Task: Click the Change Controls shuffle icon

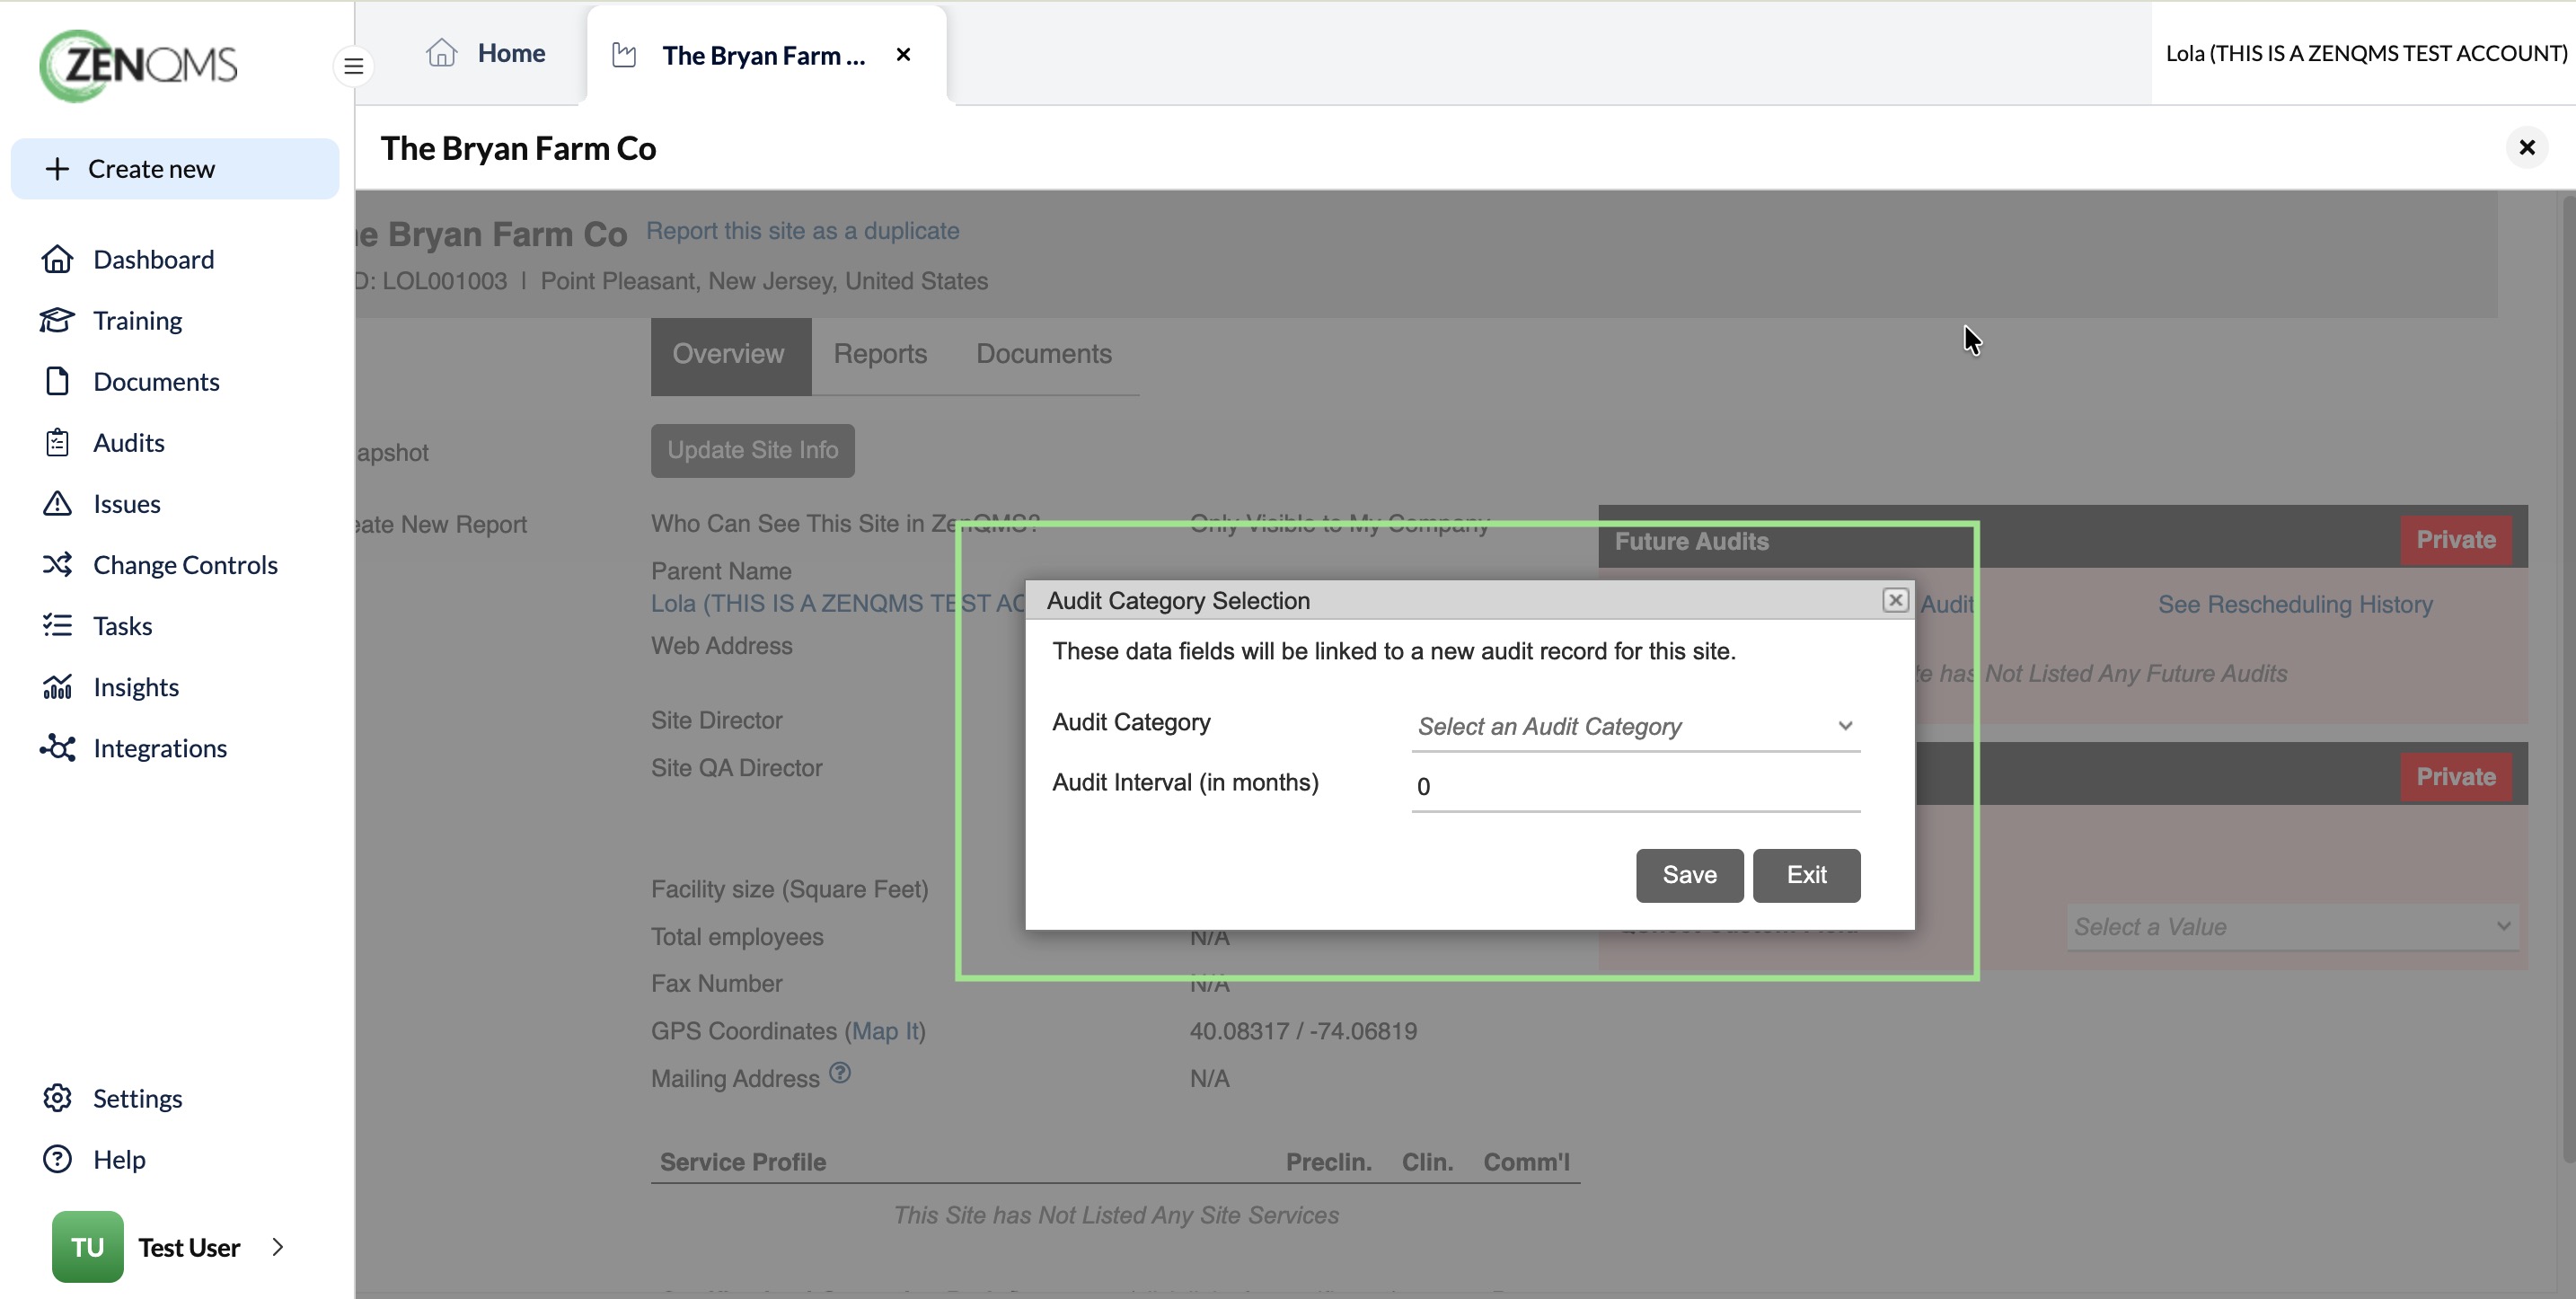Action: pyautogui.click(x=57, y=564)
